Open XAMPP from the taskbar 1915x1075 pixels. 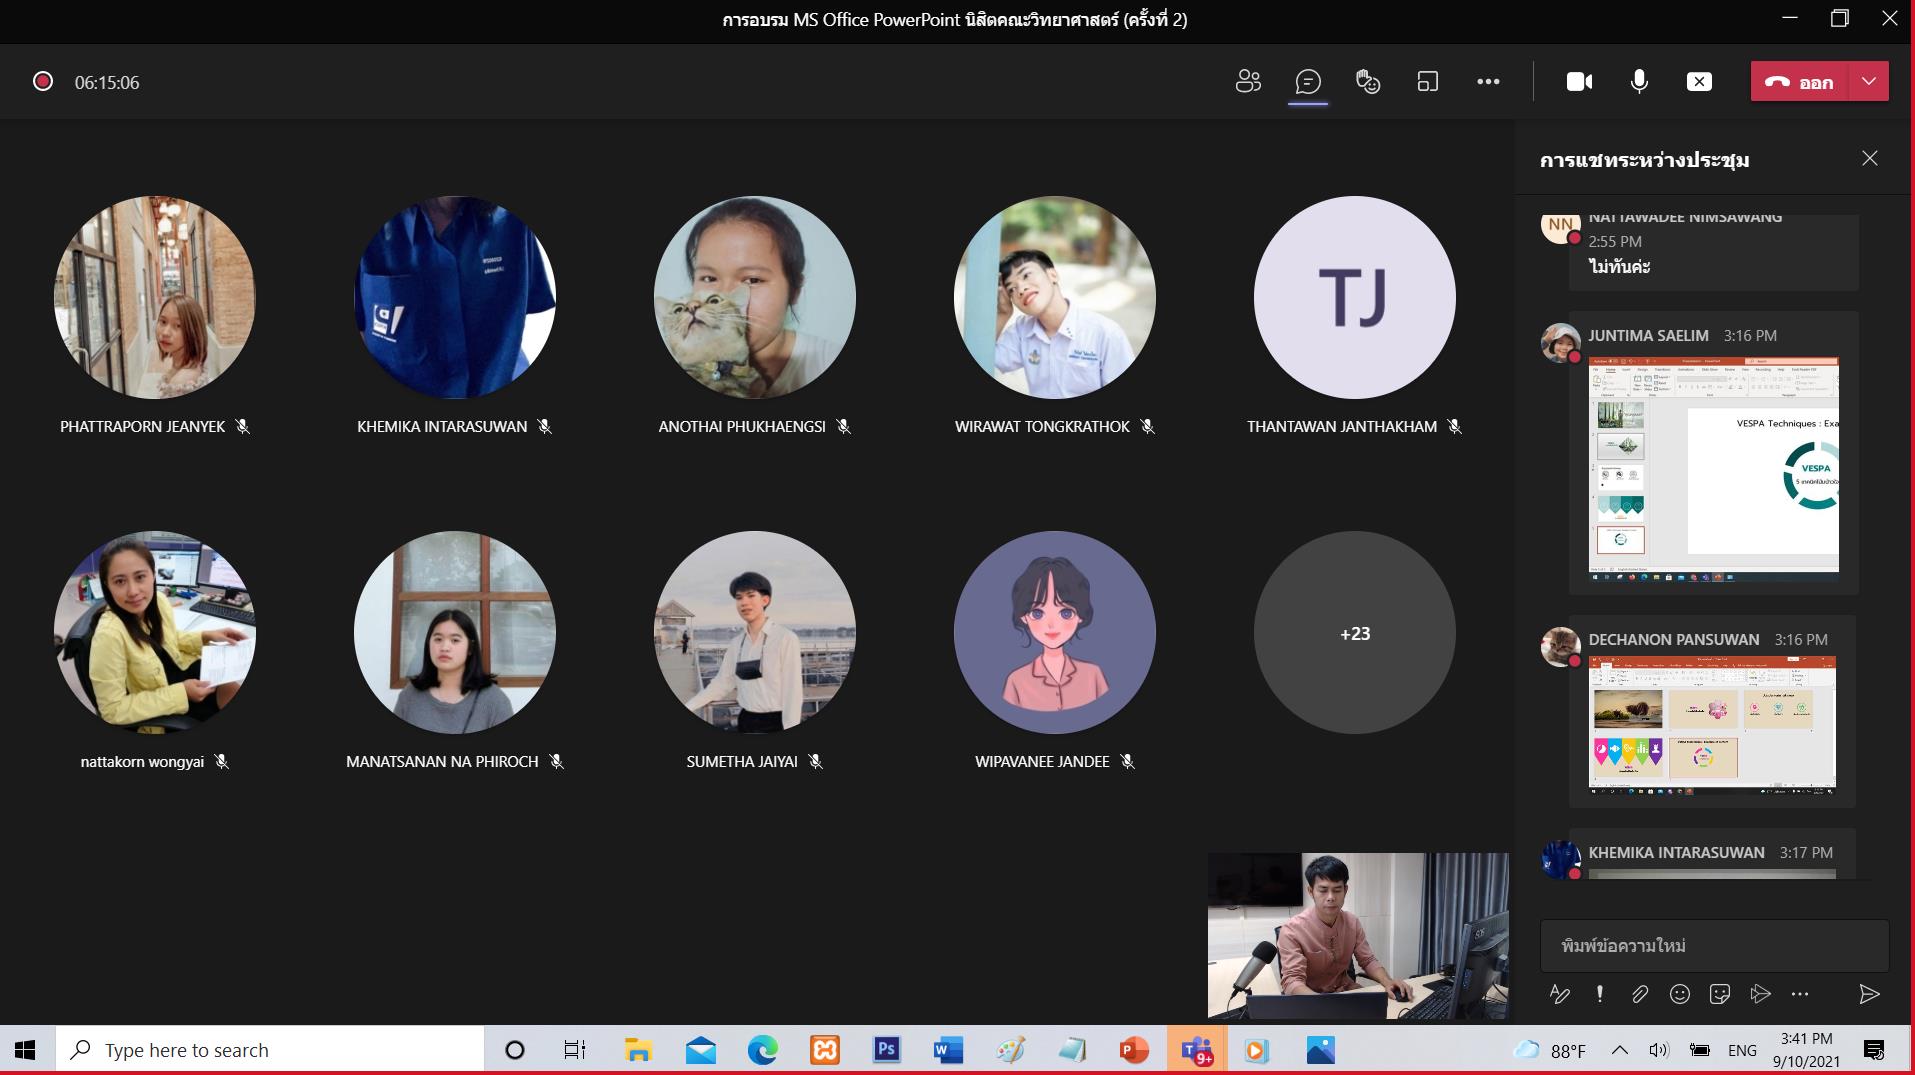(825, 1050)
